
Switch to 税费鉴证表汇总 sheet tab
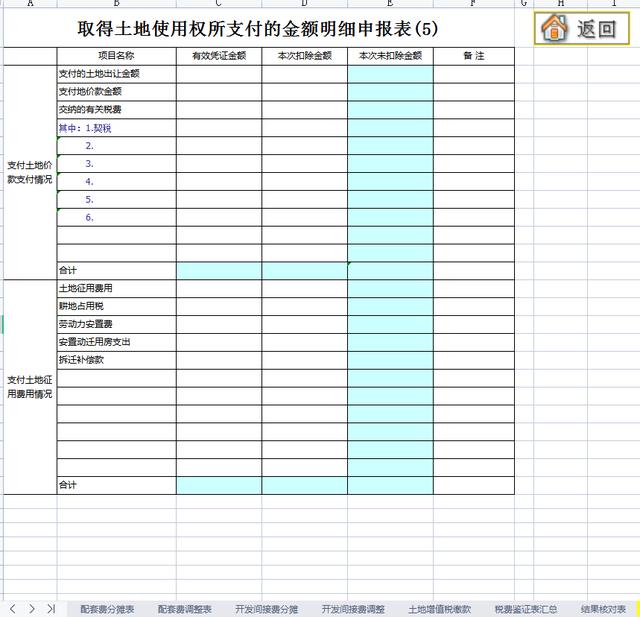pos(526,609)
